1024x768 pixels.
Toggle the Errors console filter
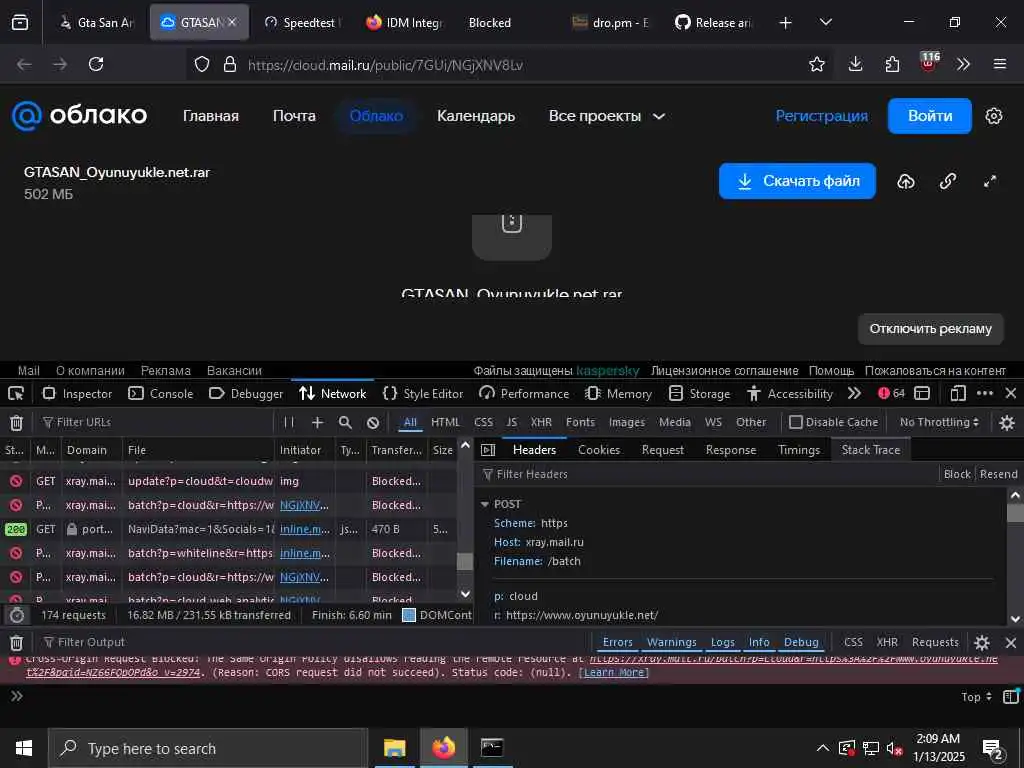(x=617, y=643)
